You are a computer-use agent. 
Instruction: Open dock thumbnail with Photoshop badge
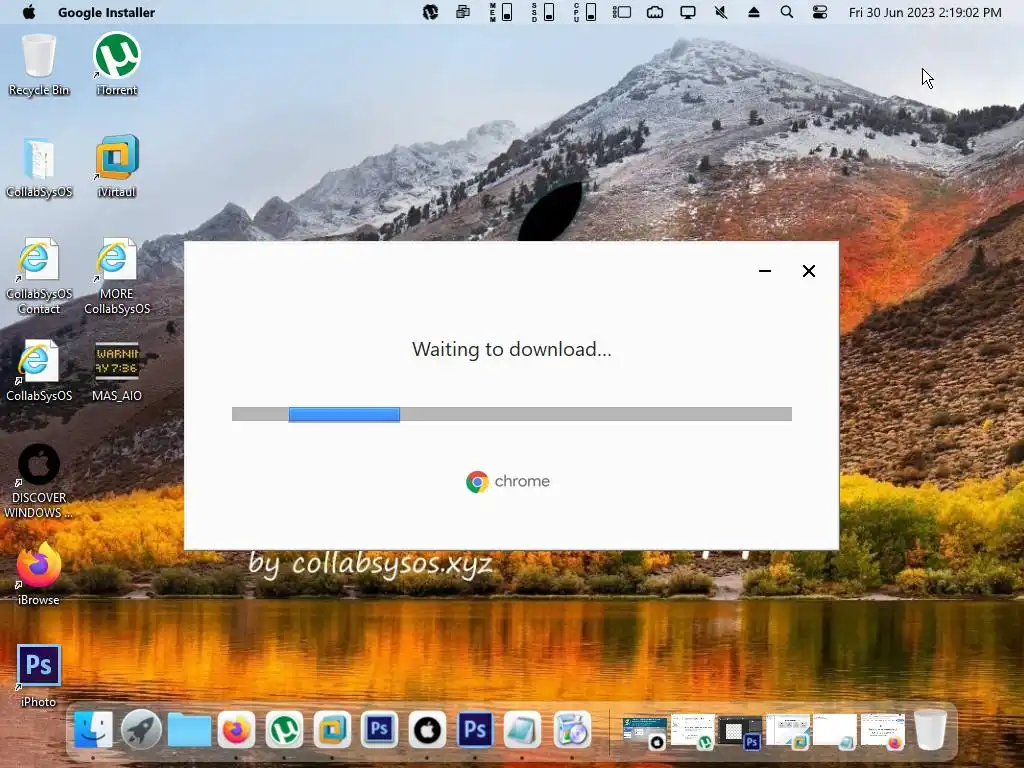[x=740, y=733]
